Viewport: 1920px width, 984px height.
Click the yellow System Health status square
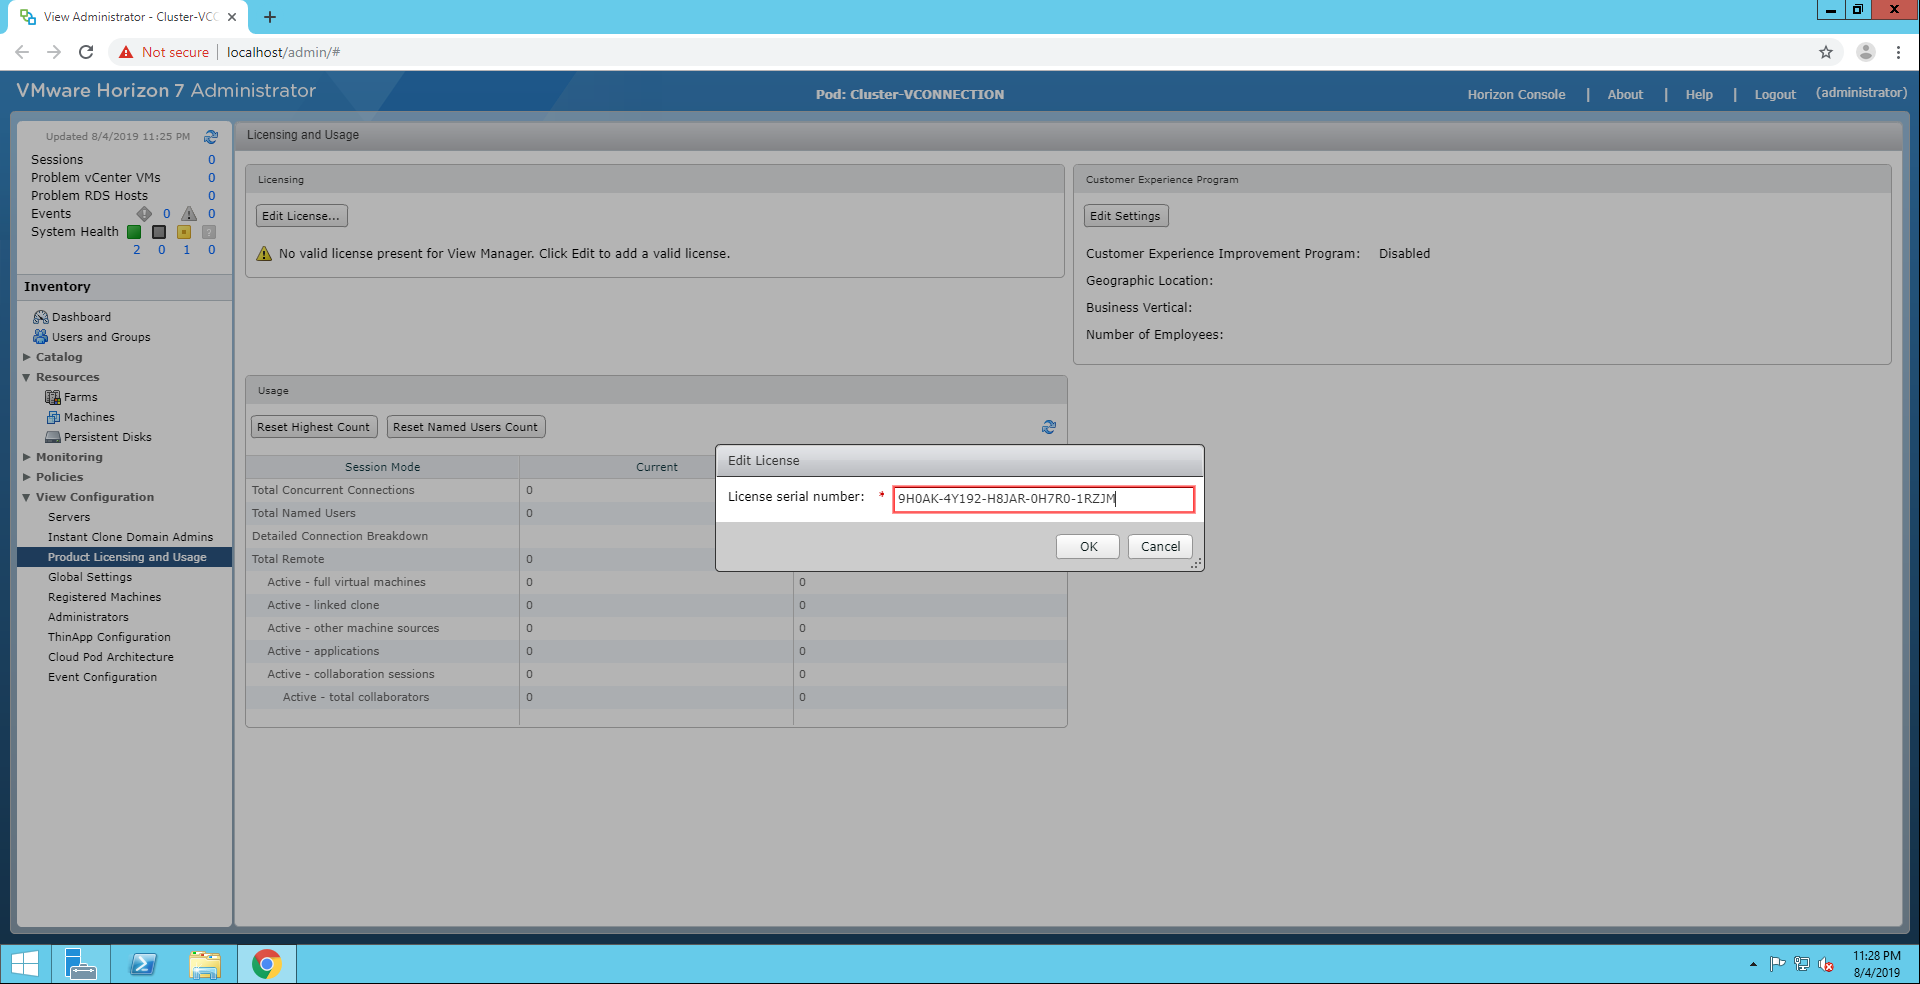tap(184, 232)
